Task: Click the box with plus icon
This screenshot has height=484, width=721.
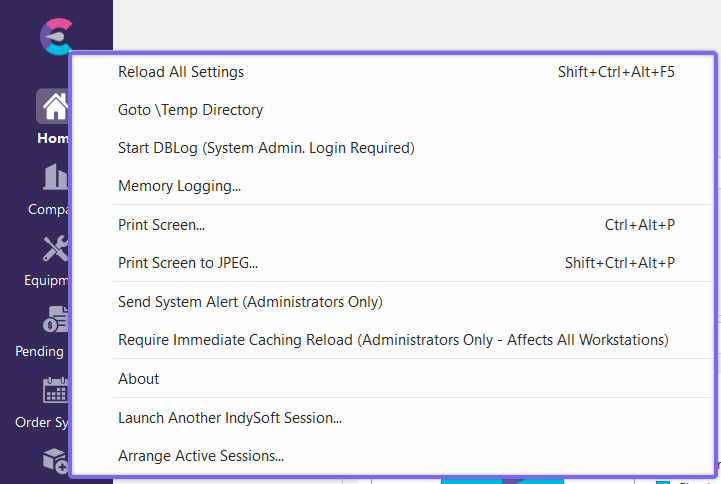Action: (54, 459)
